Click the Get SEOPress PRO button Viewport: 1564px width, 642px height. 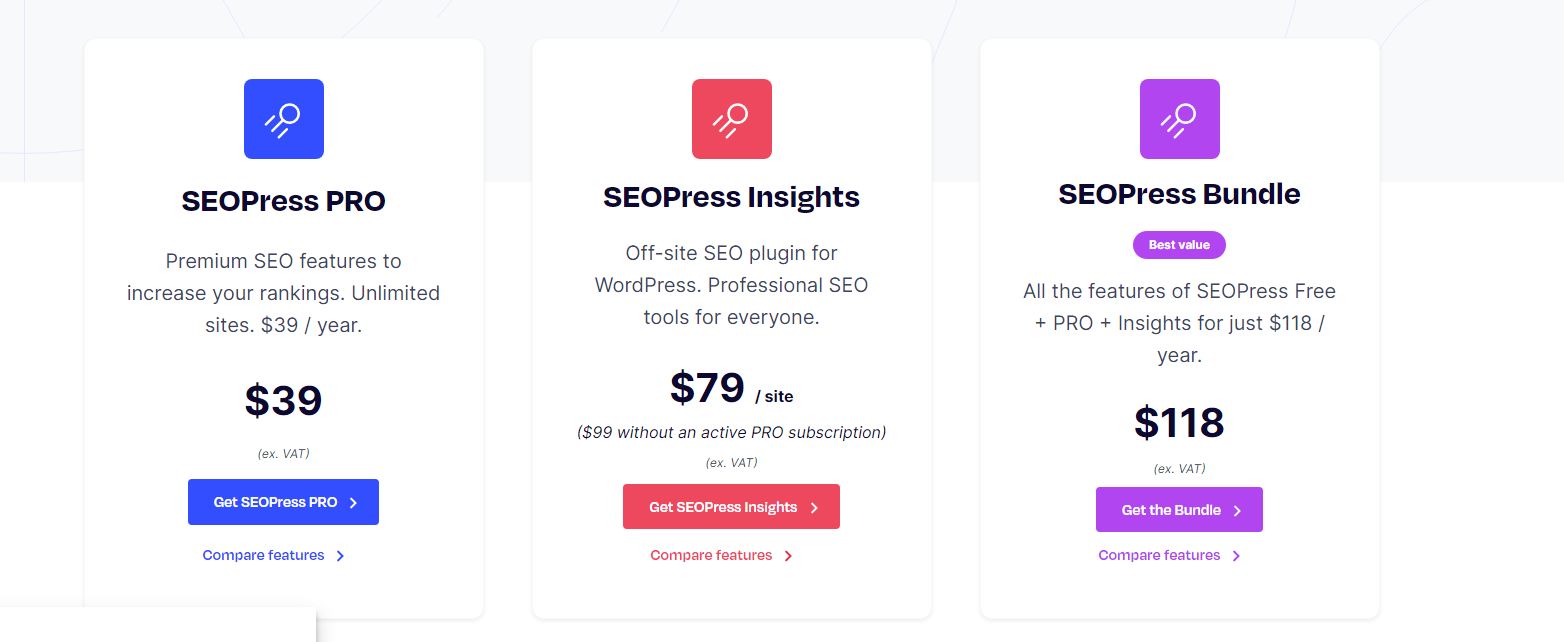(283, 502)
